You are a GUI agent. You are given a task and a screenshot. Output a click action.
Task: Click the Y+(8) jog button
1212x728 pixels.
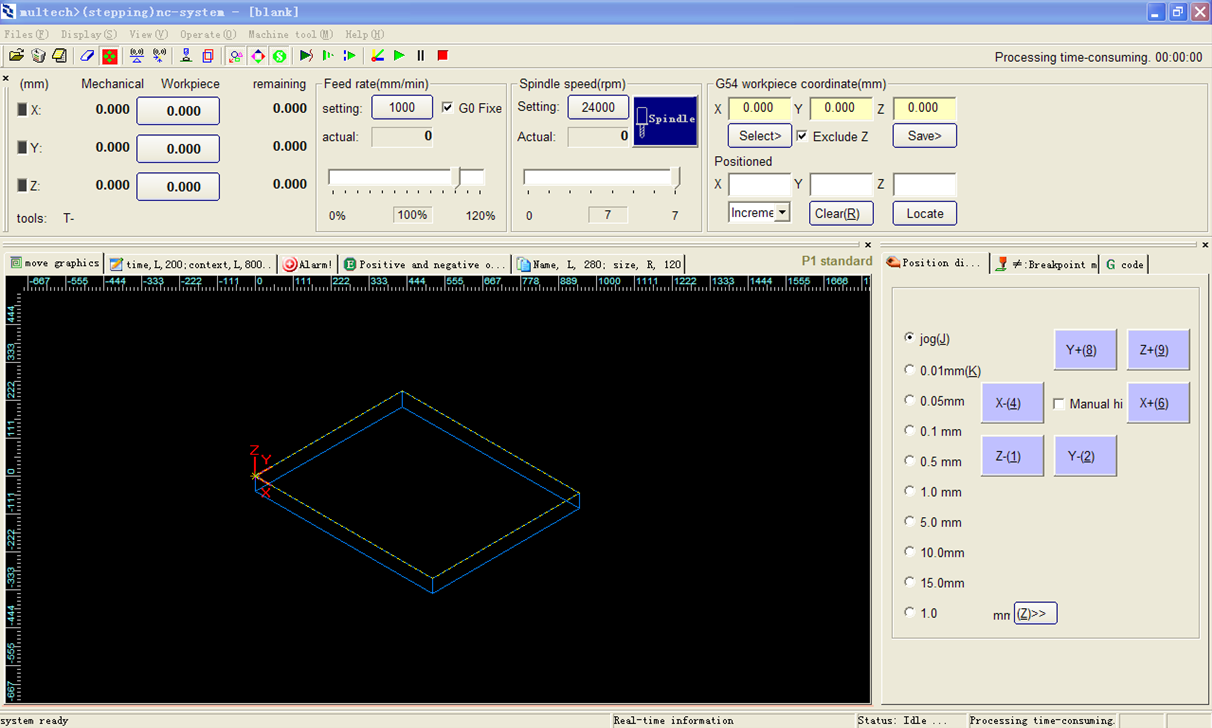1085,350
